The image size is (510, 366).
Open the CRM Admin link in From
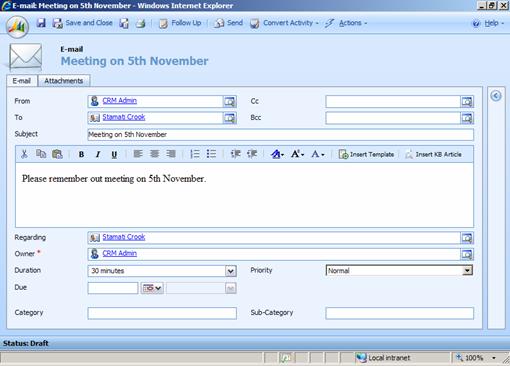coord(119,101)
